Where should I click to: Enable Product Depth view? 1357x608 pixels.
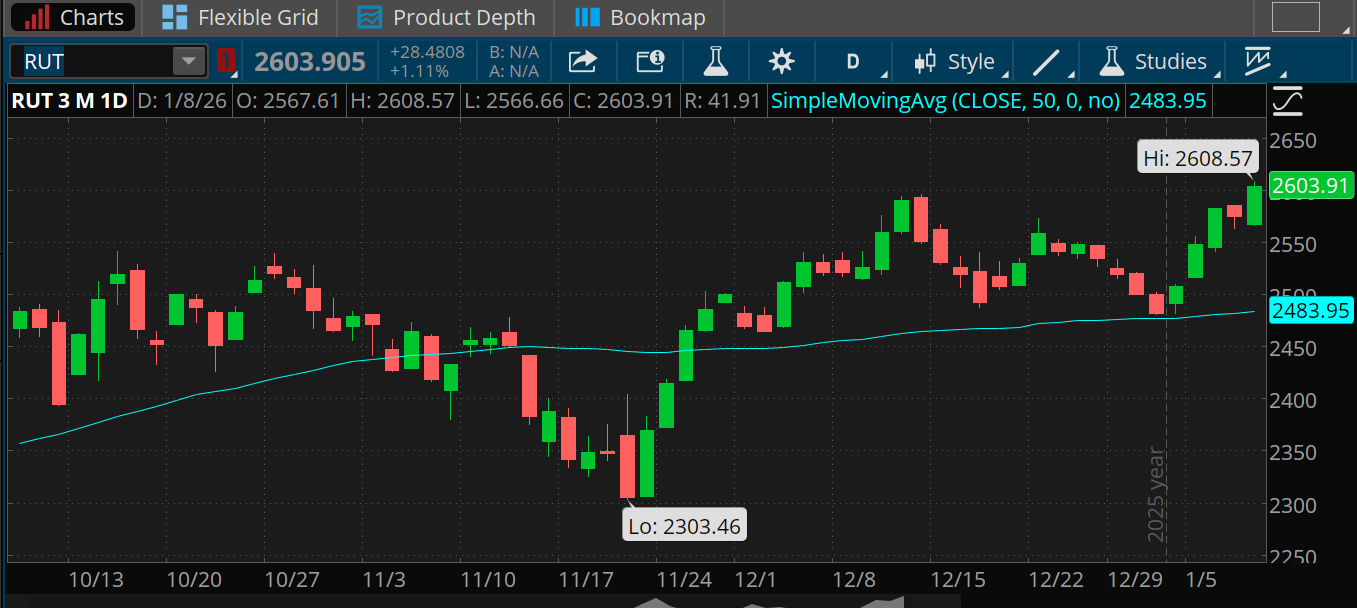(x=445, y=17)
